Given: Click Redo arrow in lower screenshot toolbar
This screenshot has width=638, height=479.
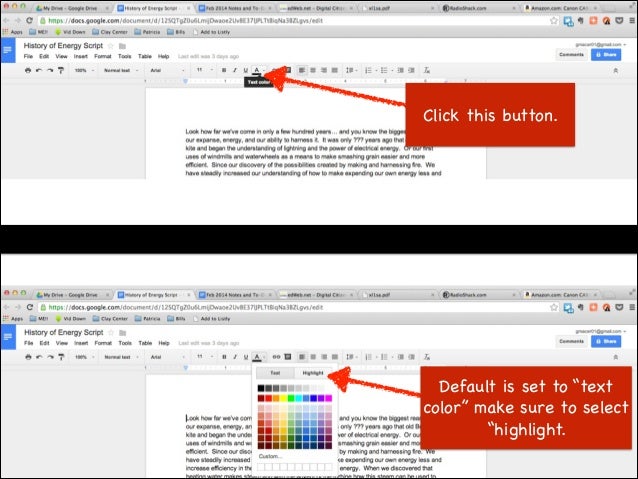Looking at the screenshot, I should 50,357.
